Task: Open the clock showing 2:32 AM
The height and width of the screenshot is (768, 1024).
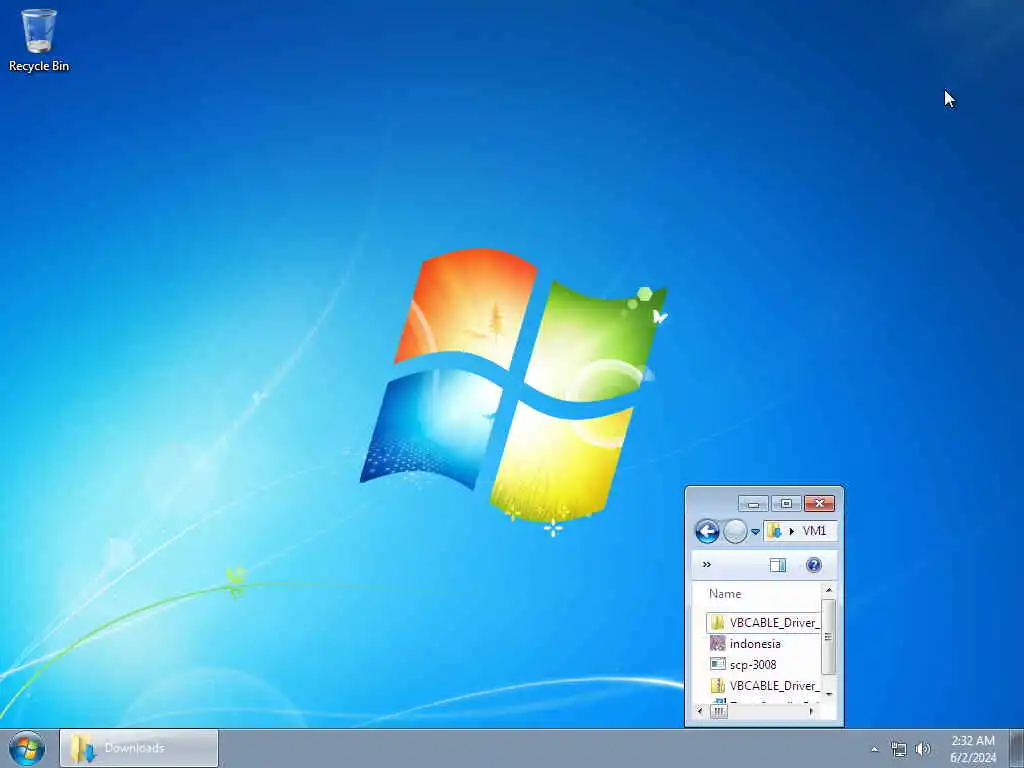Action: pos(973,749)
